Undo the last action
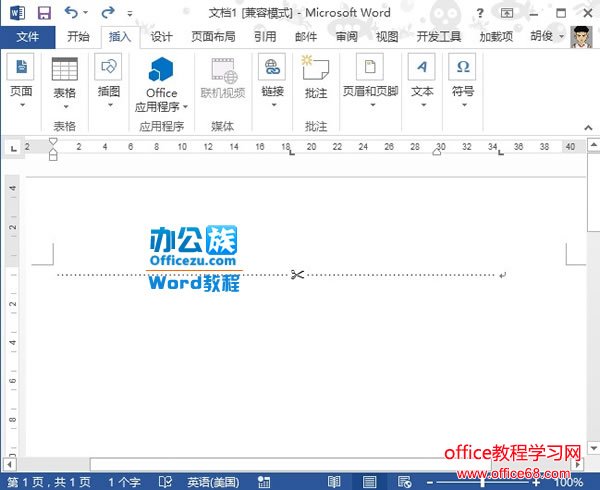Image resolution: width=600 pixels, height=490 pixels. click(x=71, y=13)
